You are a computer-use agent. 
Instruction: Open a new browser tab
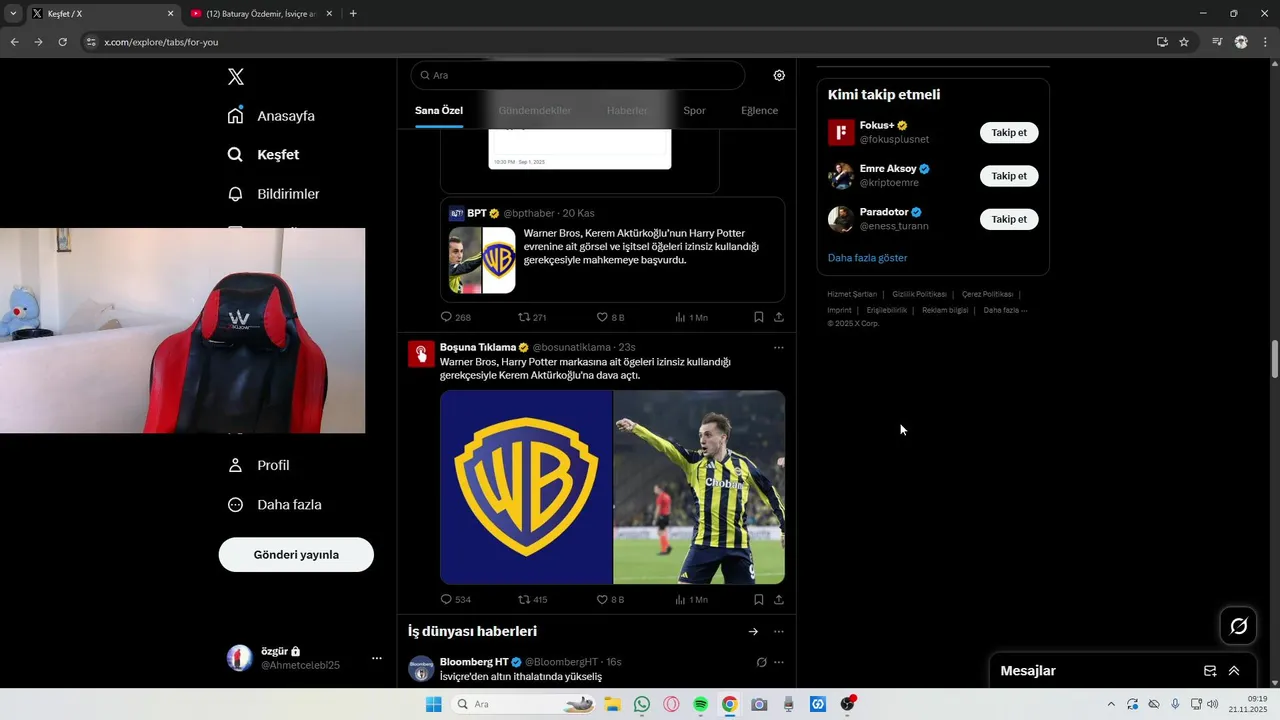(x=353, y=14)
